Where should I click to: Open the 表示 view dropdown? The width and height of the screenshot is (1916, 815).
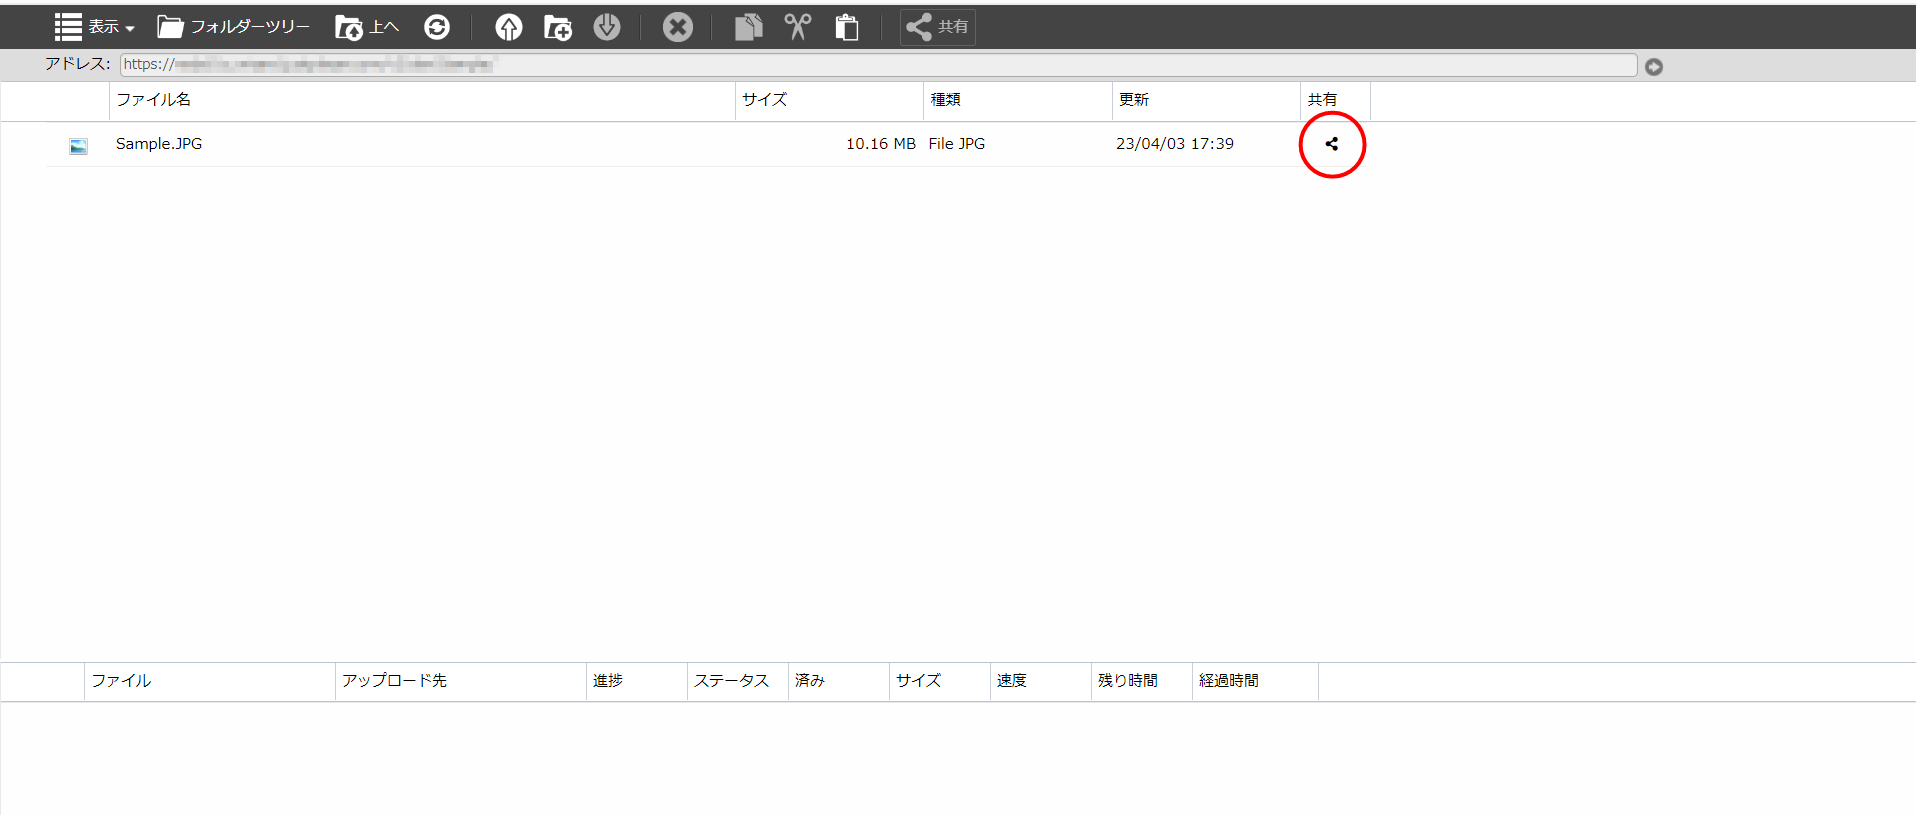(x=95, y=27)
